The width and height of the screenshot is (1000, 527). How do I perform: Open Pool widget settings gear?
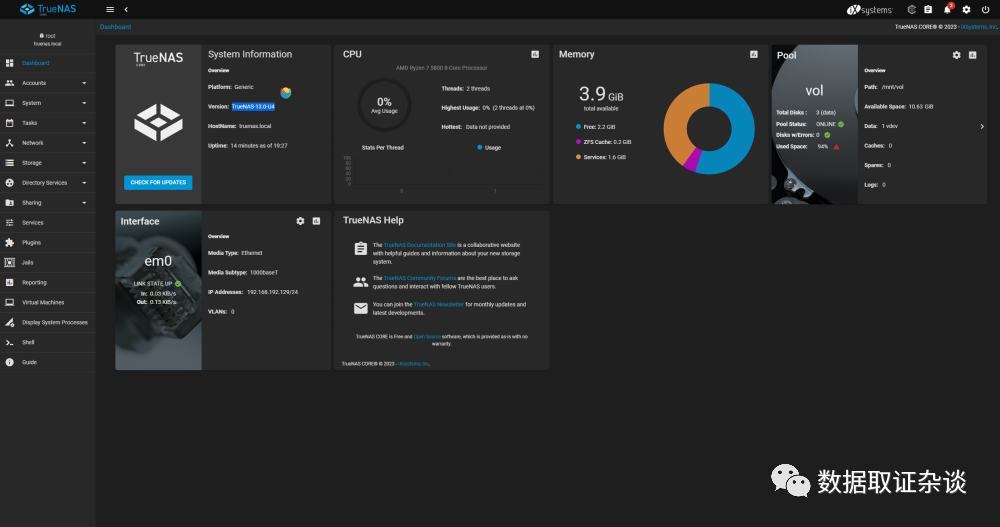956,56
